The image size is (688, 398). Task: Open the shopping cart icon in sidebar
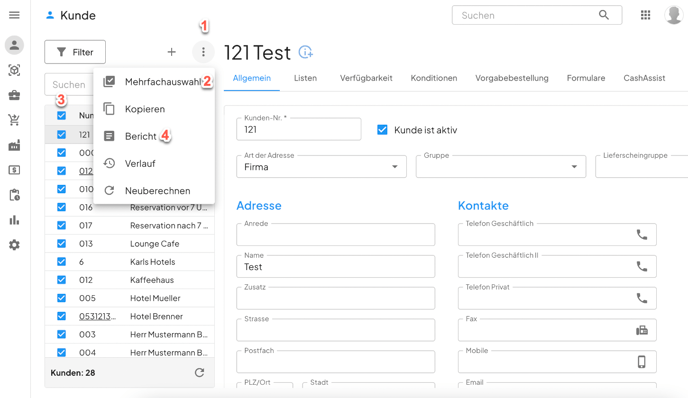14,120
